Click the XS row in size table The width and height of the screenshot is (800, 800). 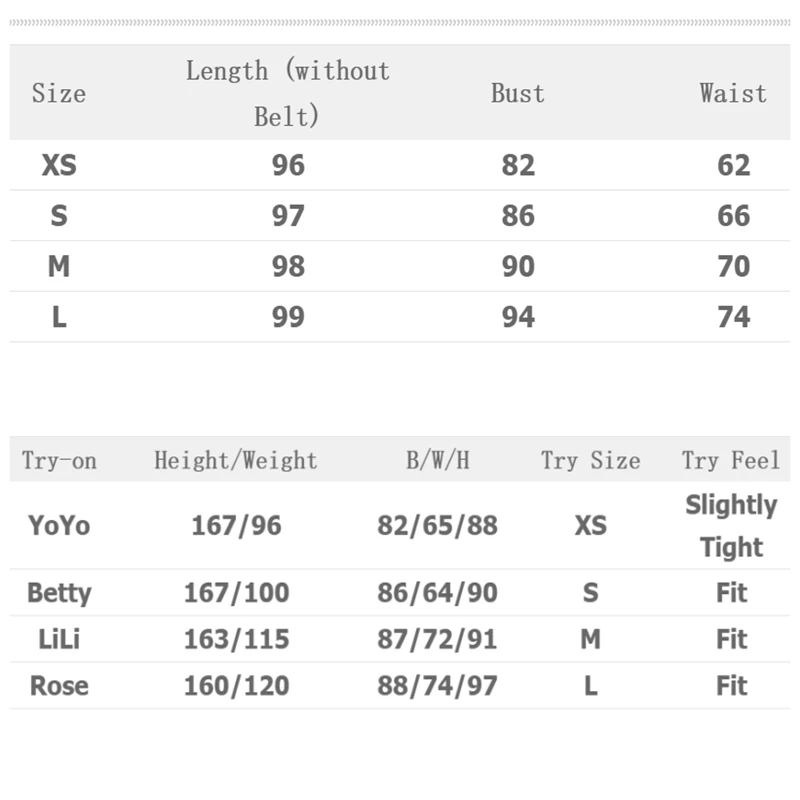59,165
